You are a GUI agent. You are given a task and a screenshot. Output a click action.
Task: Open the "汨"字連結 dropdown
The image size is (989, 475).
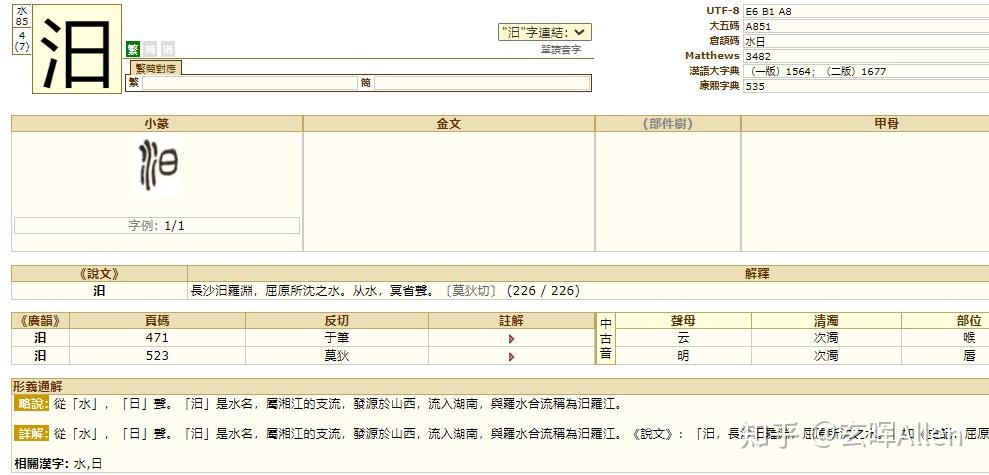(x=545, y=32)
